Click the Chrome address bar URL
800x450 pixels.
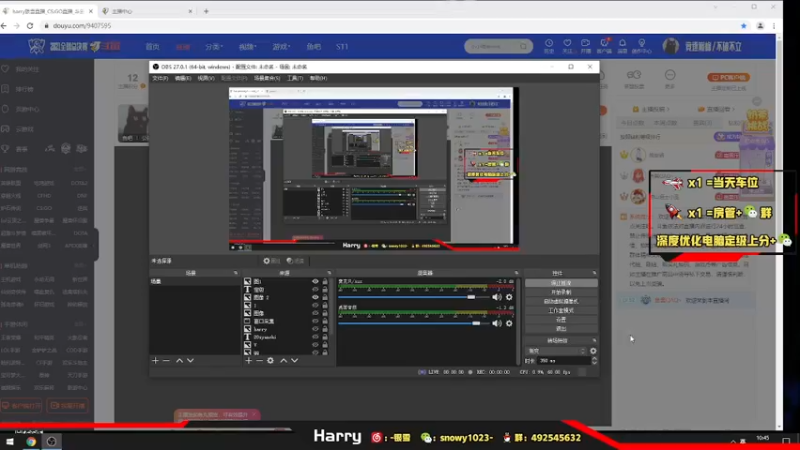[x=82, y=26]
